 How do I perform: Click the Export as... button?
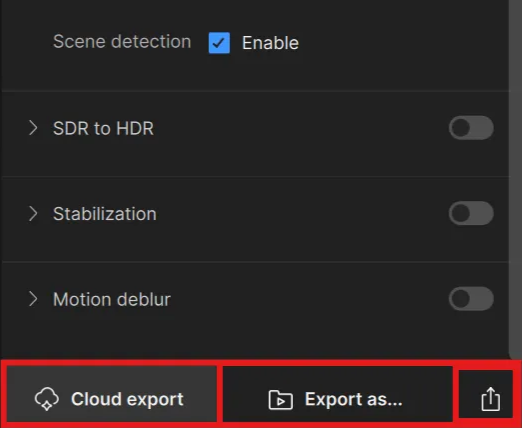[338, 394]
